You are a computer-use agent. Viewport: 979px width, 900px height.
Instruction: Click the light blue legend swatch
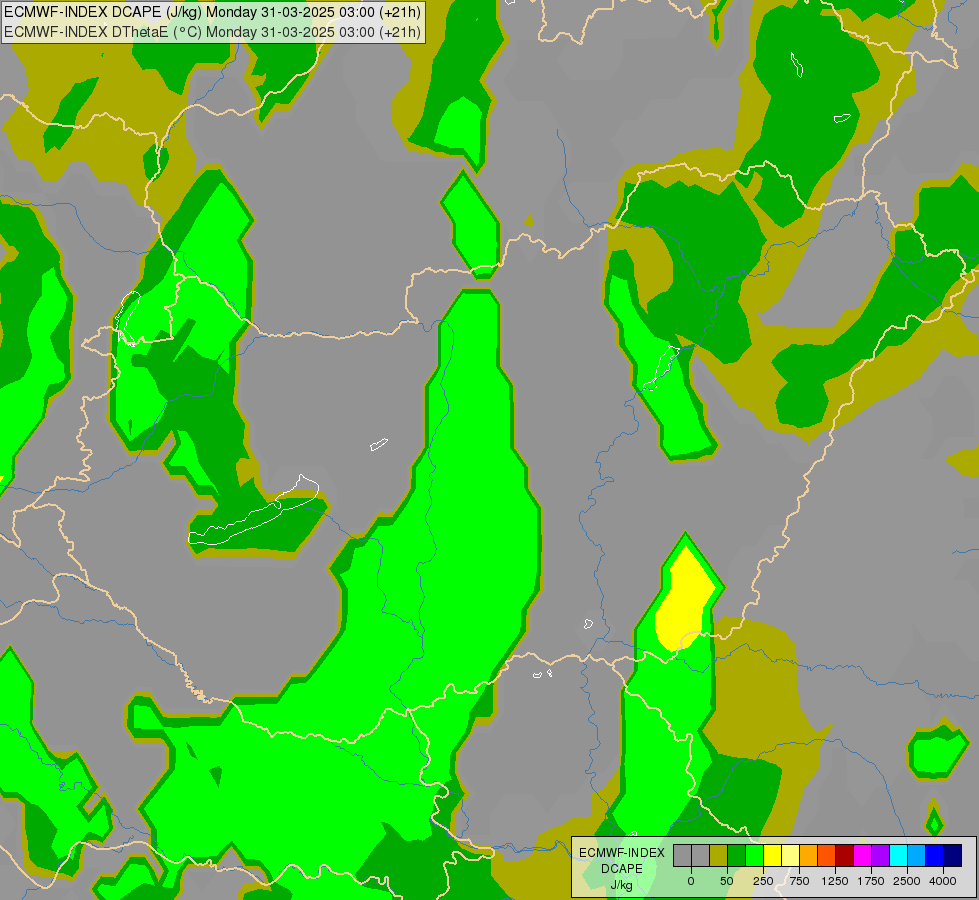click(x=917, y=856)
